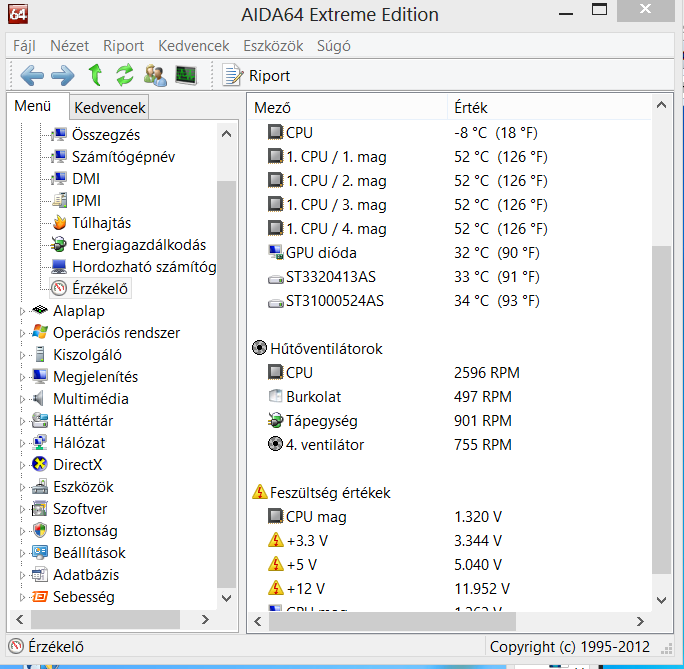Click up arrow of tree pane scrollbar
This screenshot has width=684, height=669.
click(226, 134)
